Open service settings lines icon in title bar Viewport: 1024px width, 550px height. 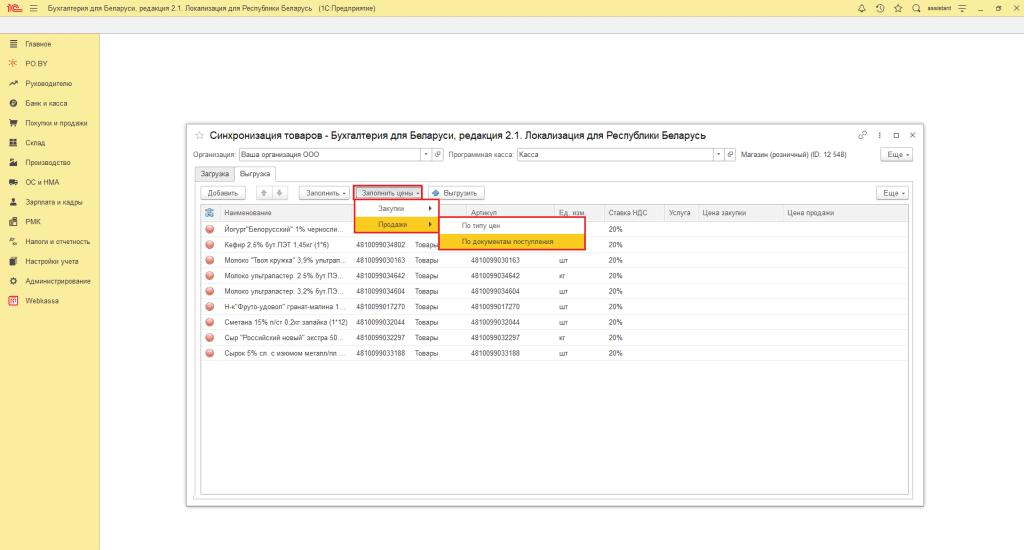[962, 8]
